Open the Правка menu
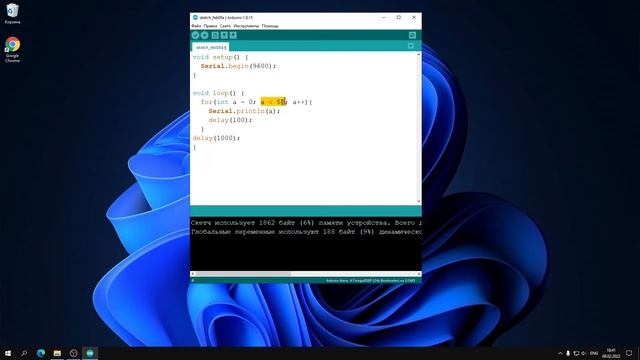Viewport: 640px width, 360px height. 210,26
